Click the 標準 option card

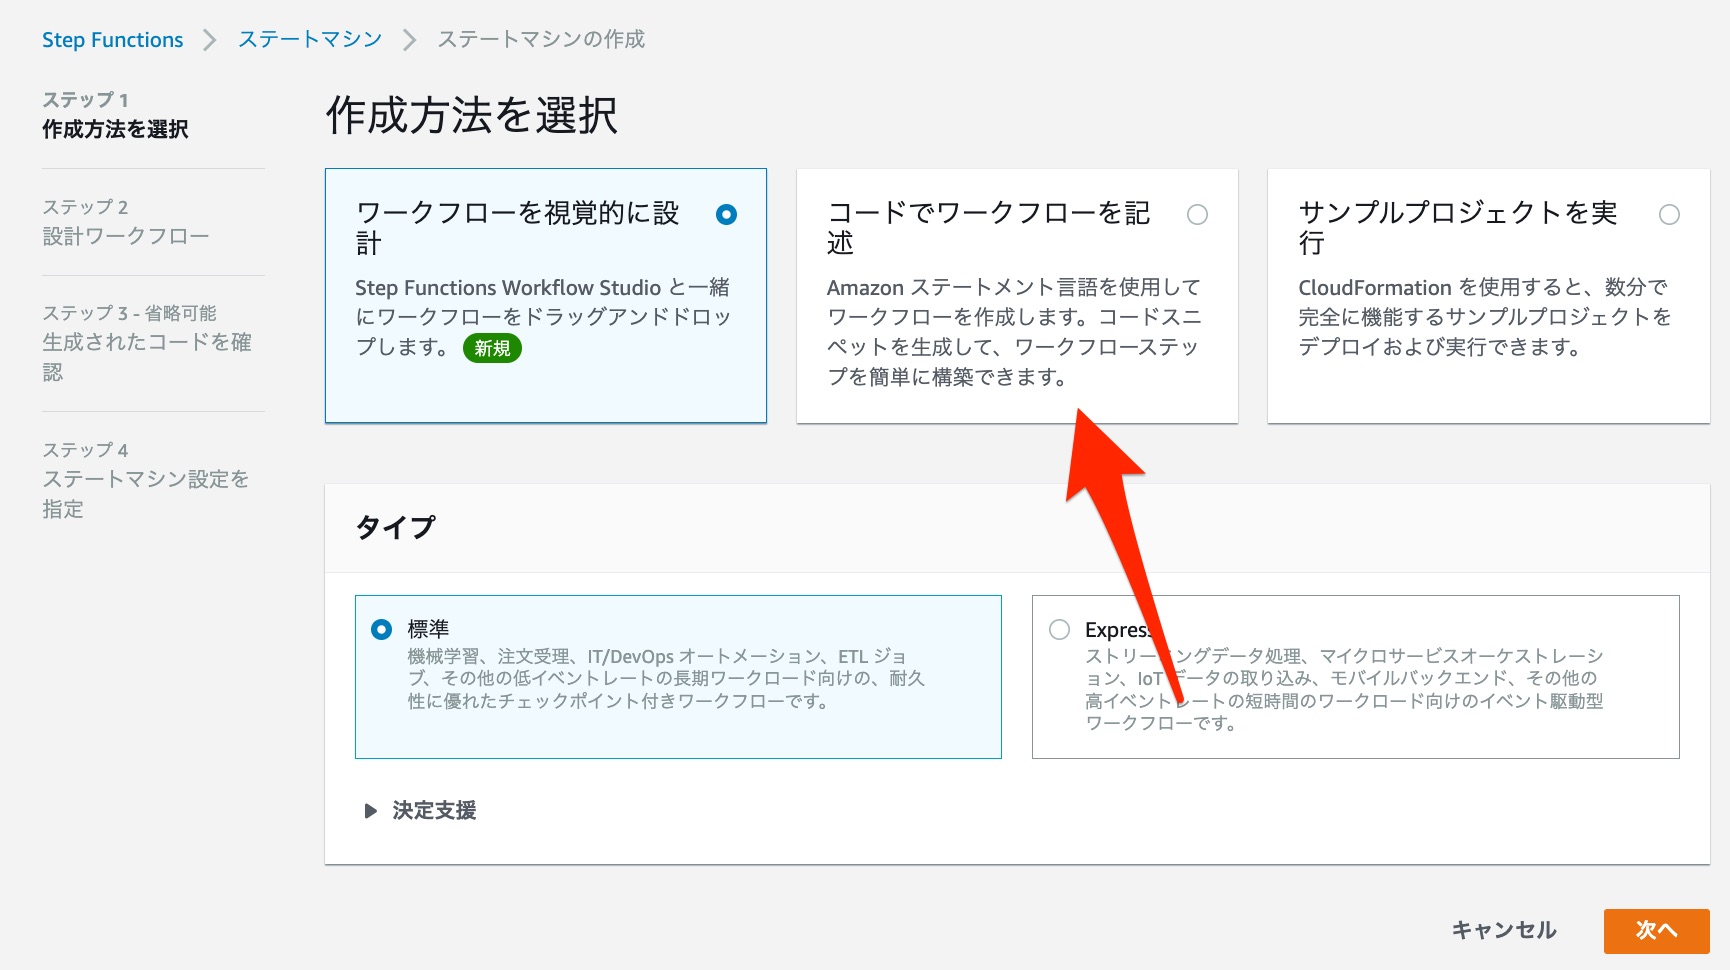(x=678, y=676)
